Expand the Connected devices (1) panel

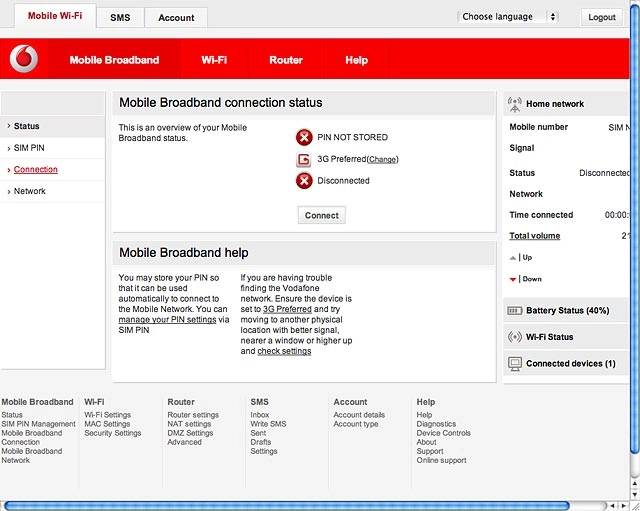pyautogui.click(x=566, y=363)
